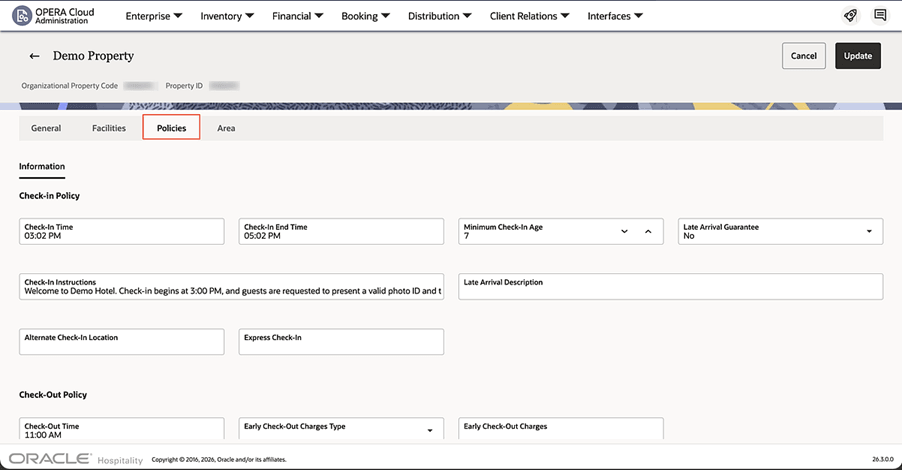The width and height of the screenshot is (902, 470).
Task: Switch to the General tab
Action: click(46, 128)
